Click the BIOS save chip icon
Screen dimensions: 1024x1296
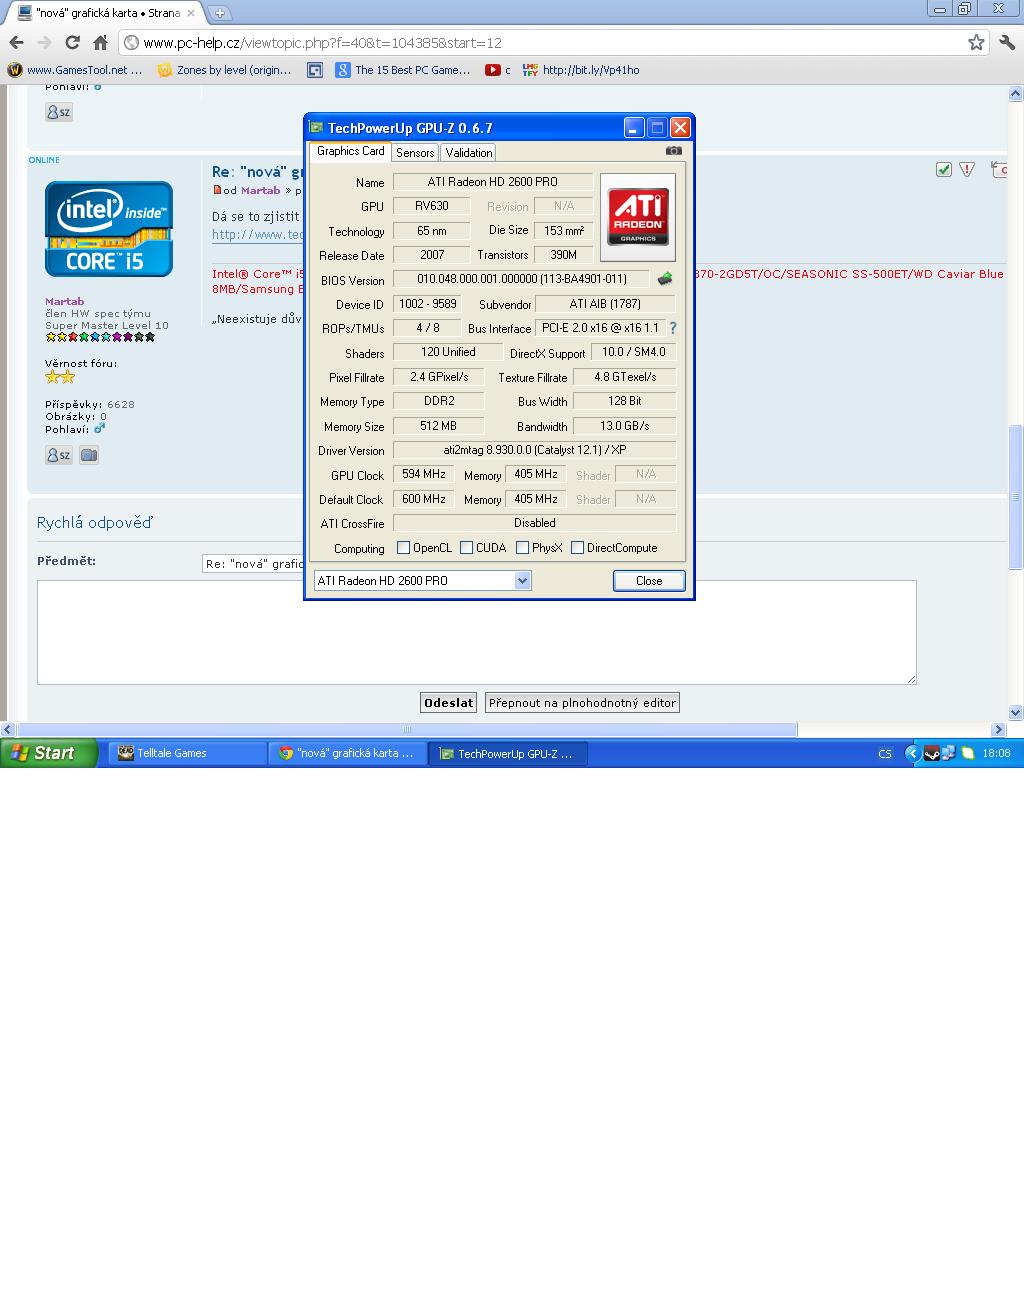pos(665,279)
